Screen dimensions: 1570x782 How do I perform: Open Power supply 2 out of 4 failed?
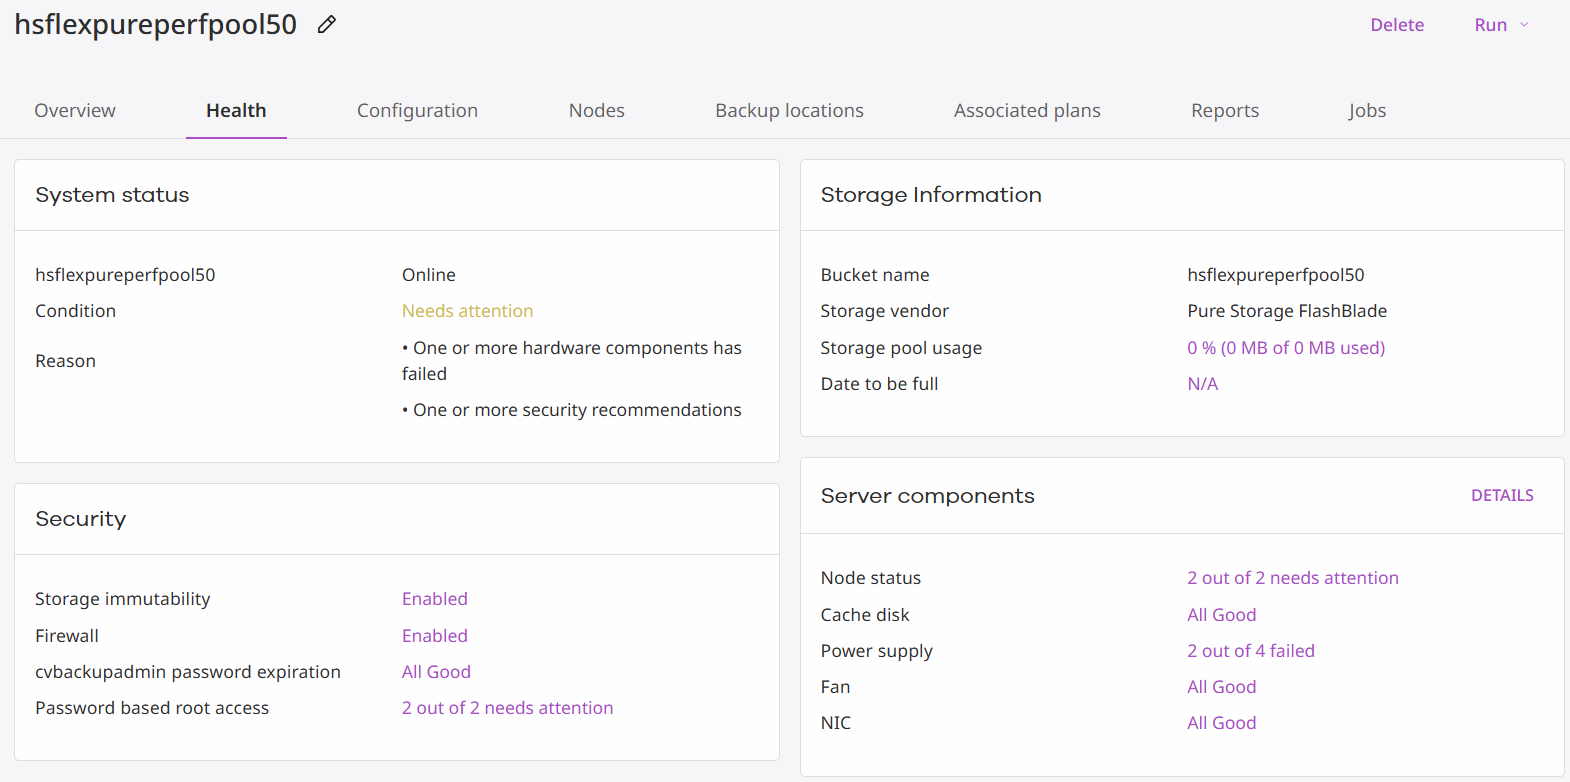point(1250,651)
